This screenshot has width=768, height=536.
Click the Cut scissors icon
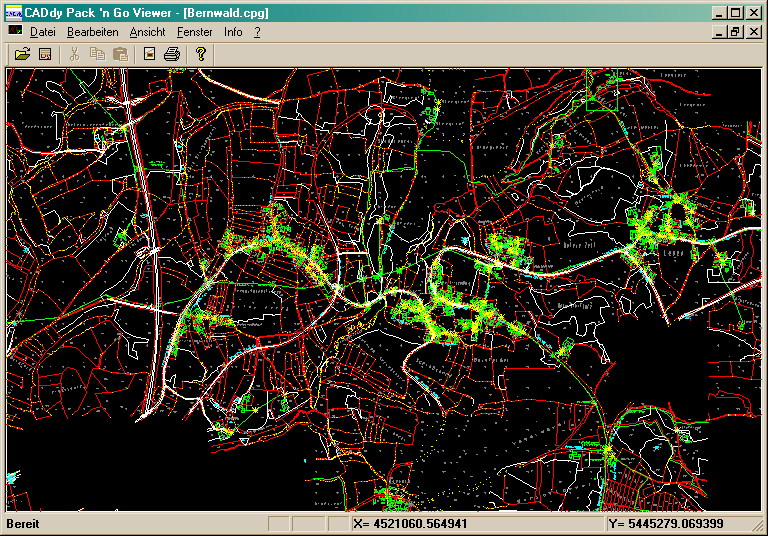[74, 54]
